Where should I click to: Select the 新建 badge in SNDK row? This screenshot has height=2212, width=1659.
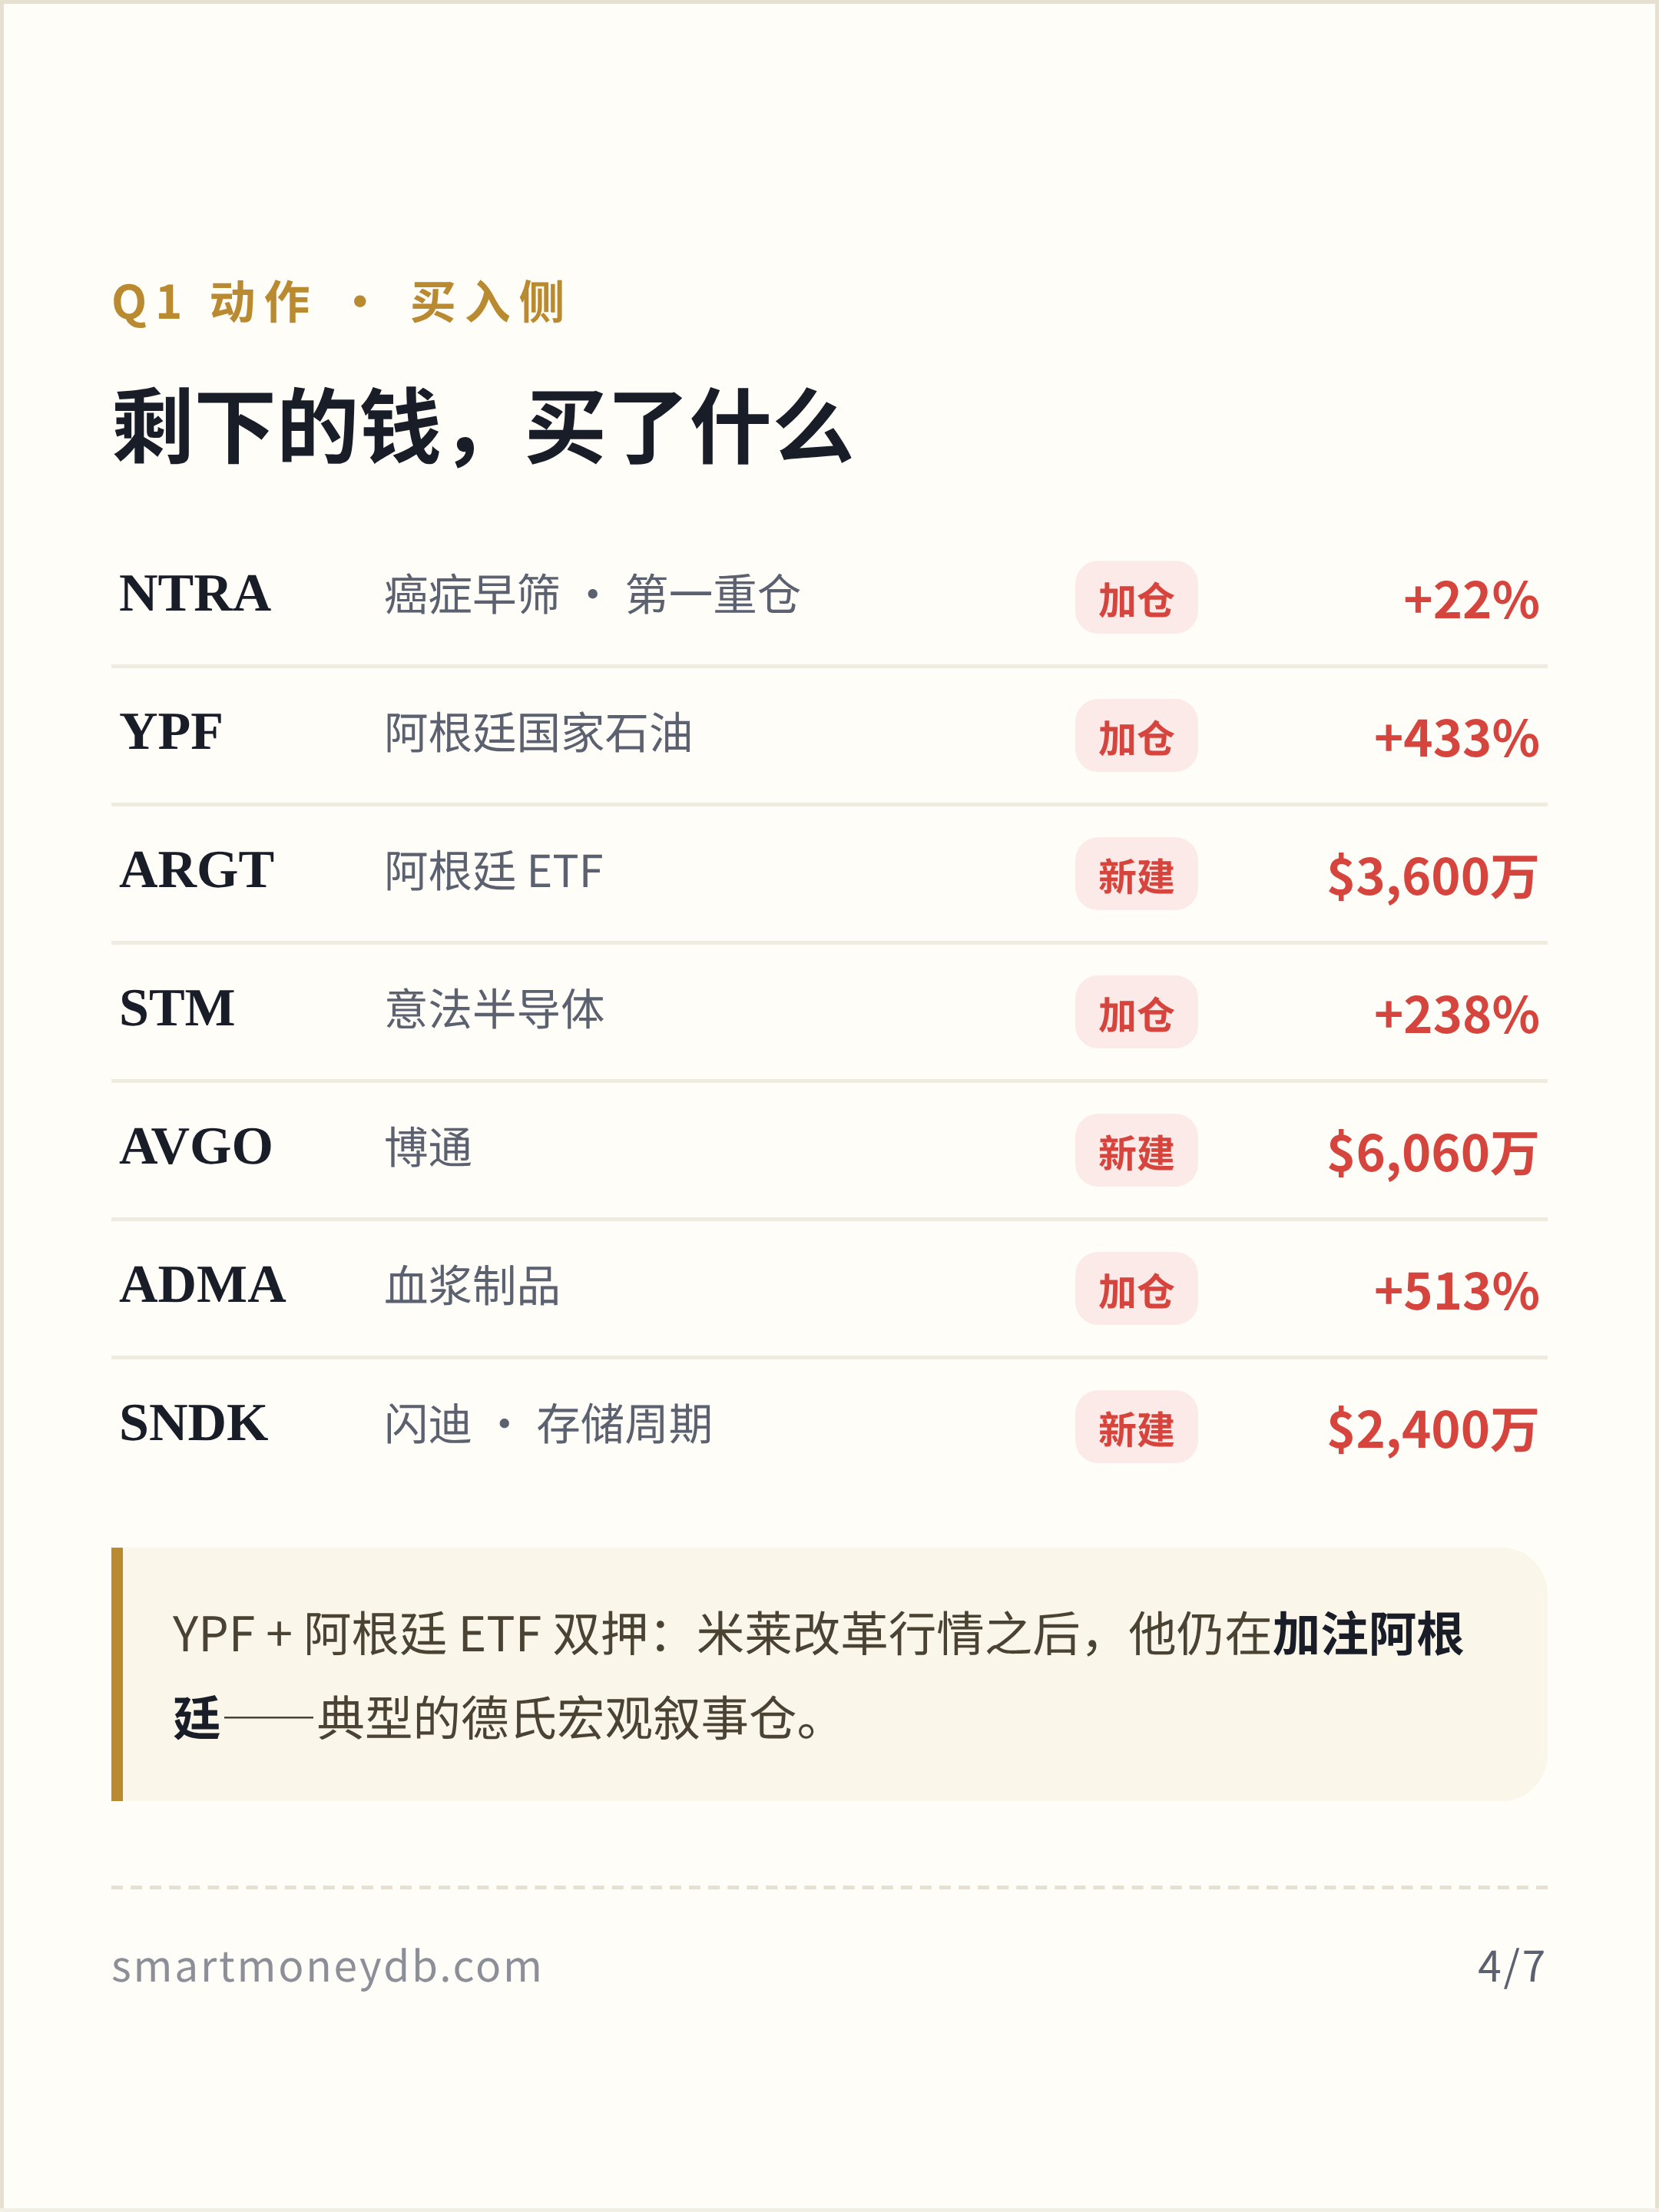(x=1136, y=1427)
